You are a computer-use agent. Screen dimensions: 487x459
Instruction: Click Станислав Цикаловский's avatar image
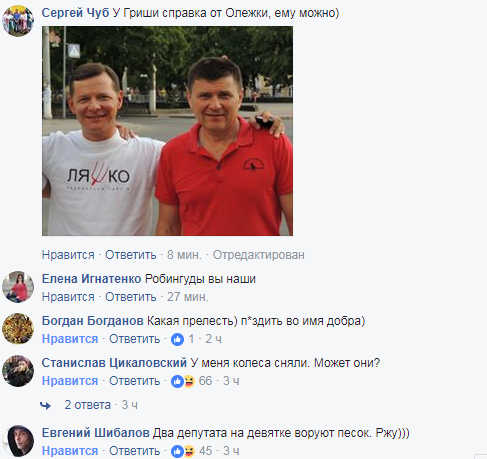coord(18,371)
